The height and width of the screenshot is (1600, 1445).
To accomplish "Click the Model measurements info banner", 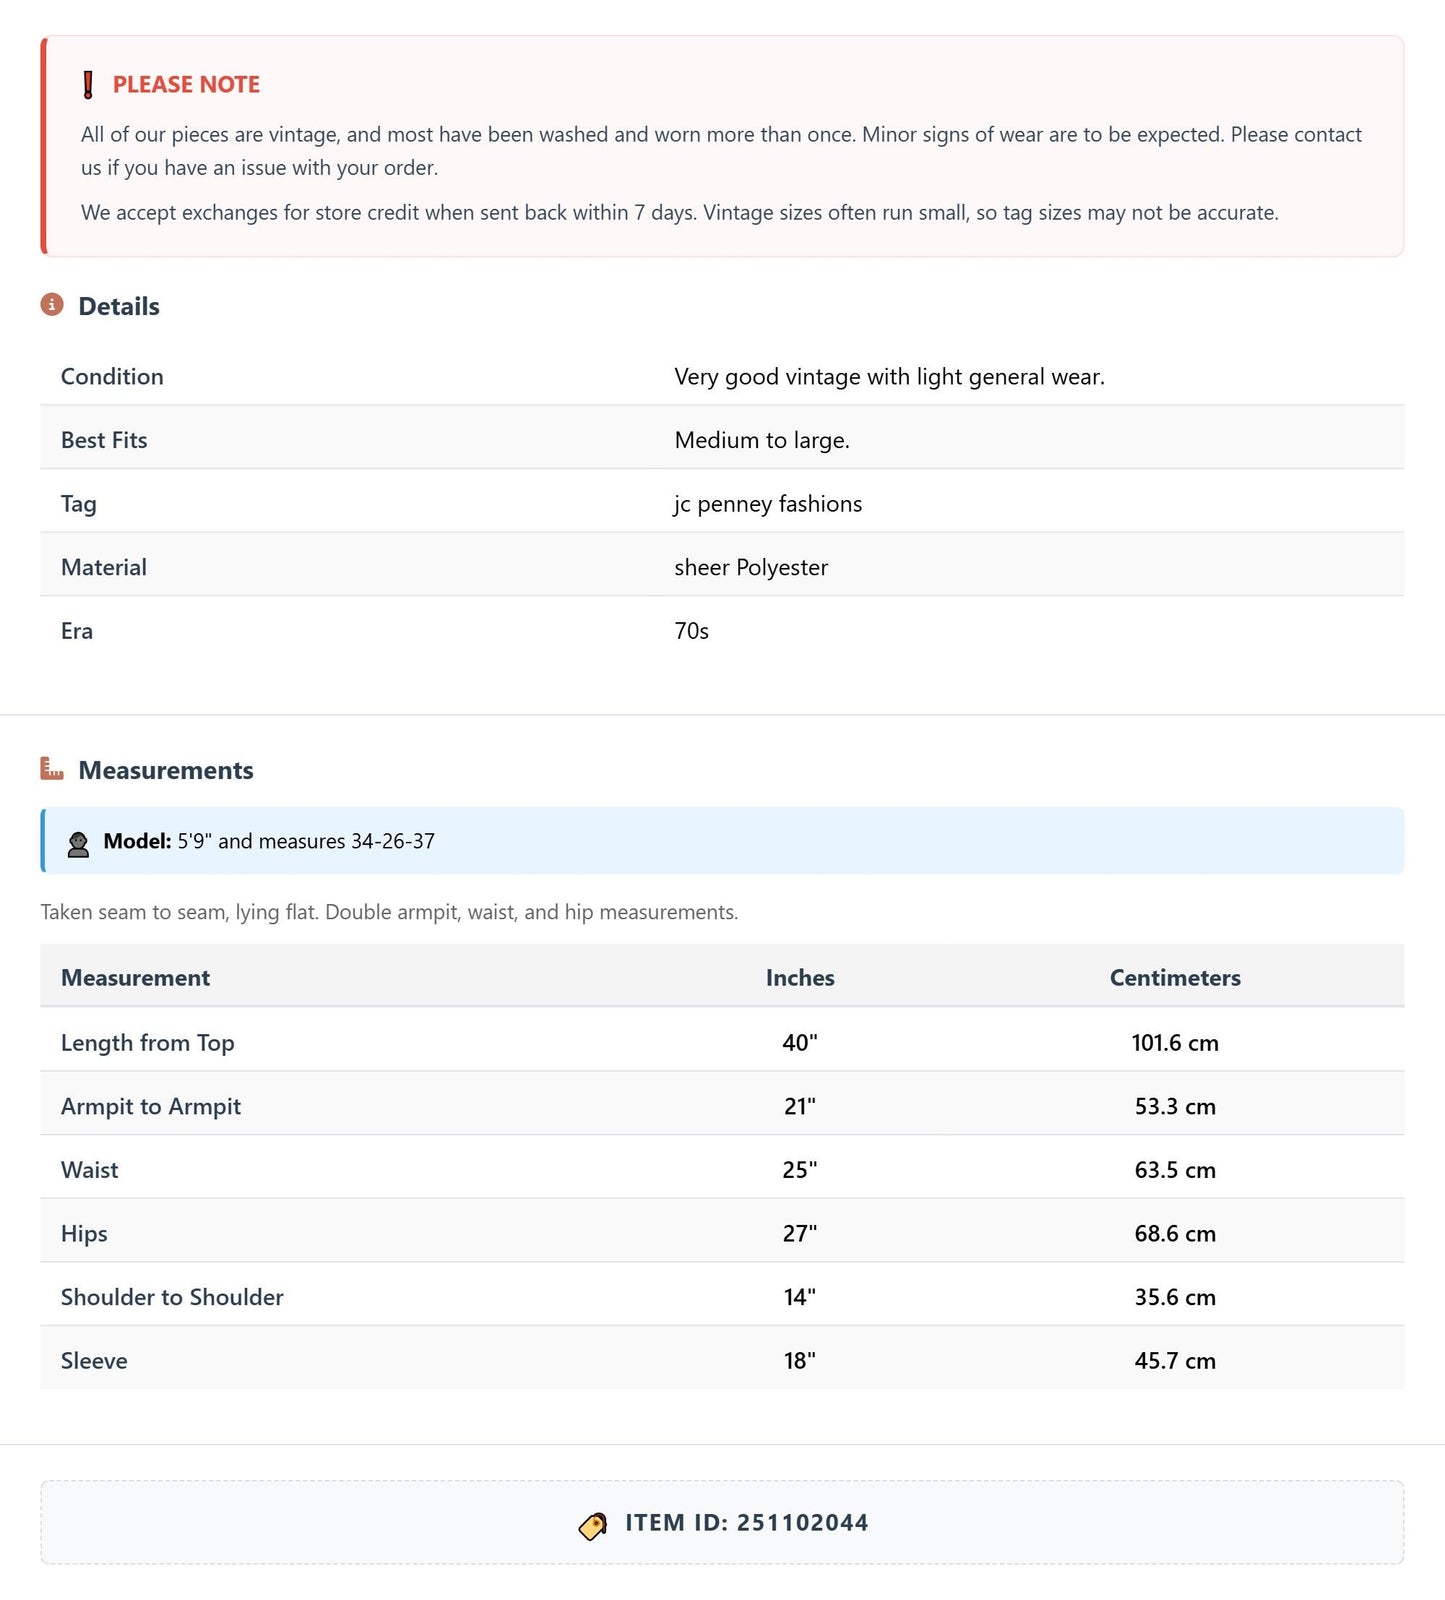I will (x=722, y=841).
